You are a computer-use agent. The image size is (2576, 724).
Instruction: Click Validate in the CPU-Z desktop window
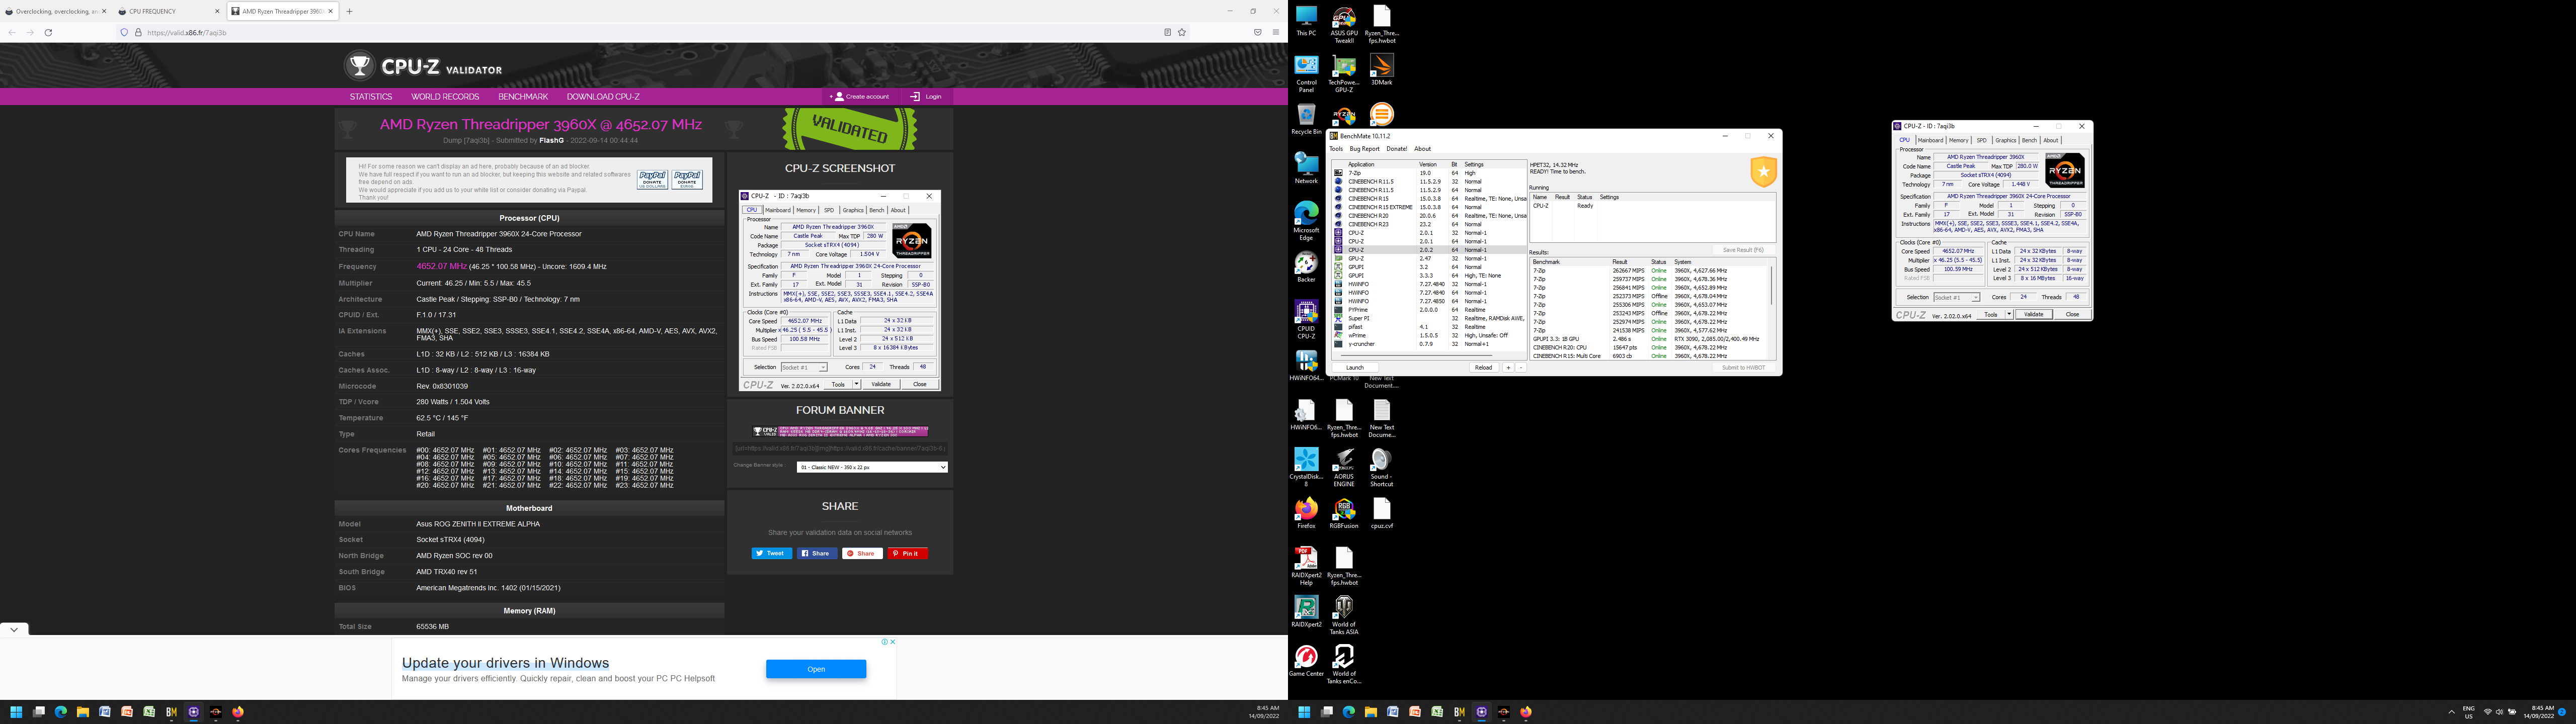coord(2034,314)
